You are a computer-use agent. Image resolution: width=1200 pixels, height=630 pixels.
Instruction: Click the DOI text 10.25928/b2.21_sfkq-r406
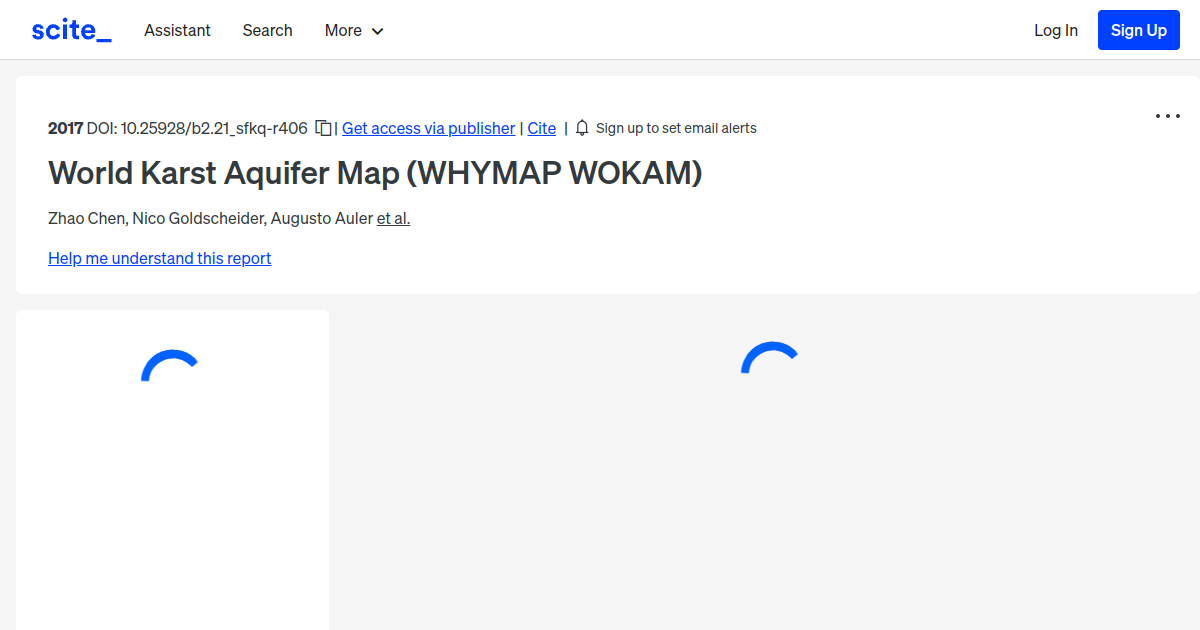click(x=213, y=128)
